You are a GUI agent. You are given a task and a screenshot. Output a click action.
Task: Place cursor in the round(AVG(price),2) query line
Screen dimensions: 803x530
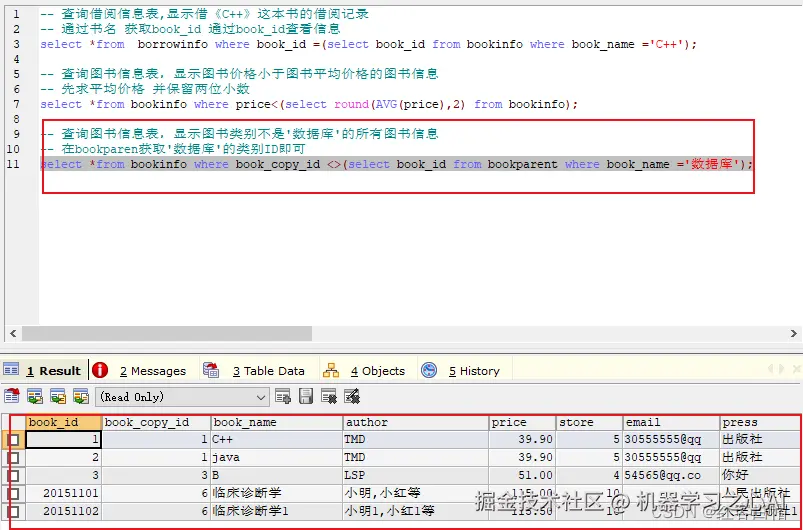click(x=309, y=104)
